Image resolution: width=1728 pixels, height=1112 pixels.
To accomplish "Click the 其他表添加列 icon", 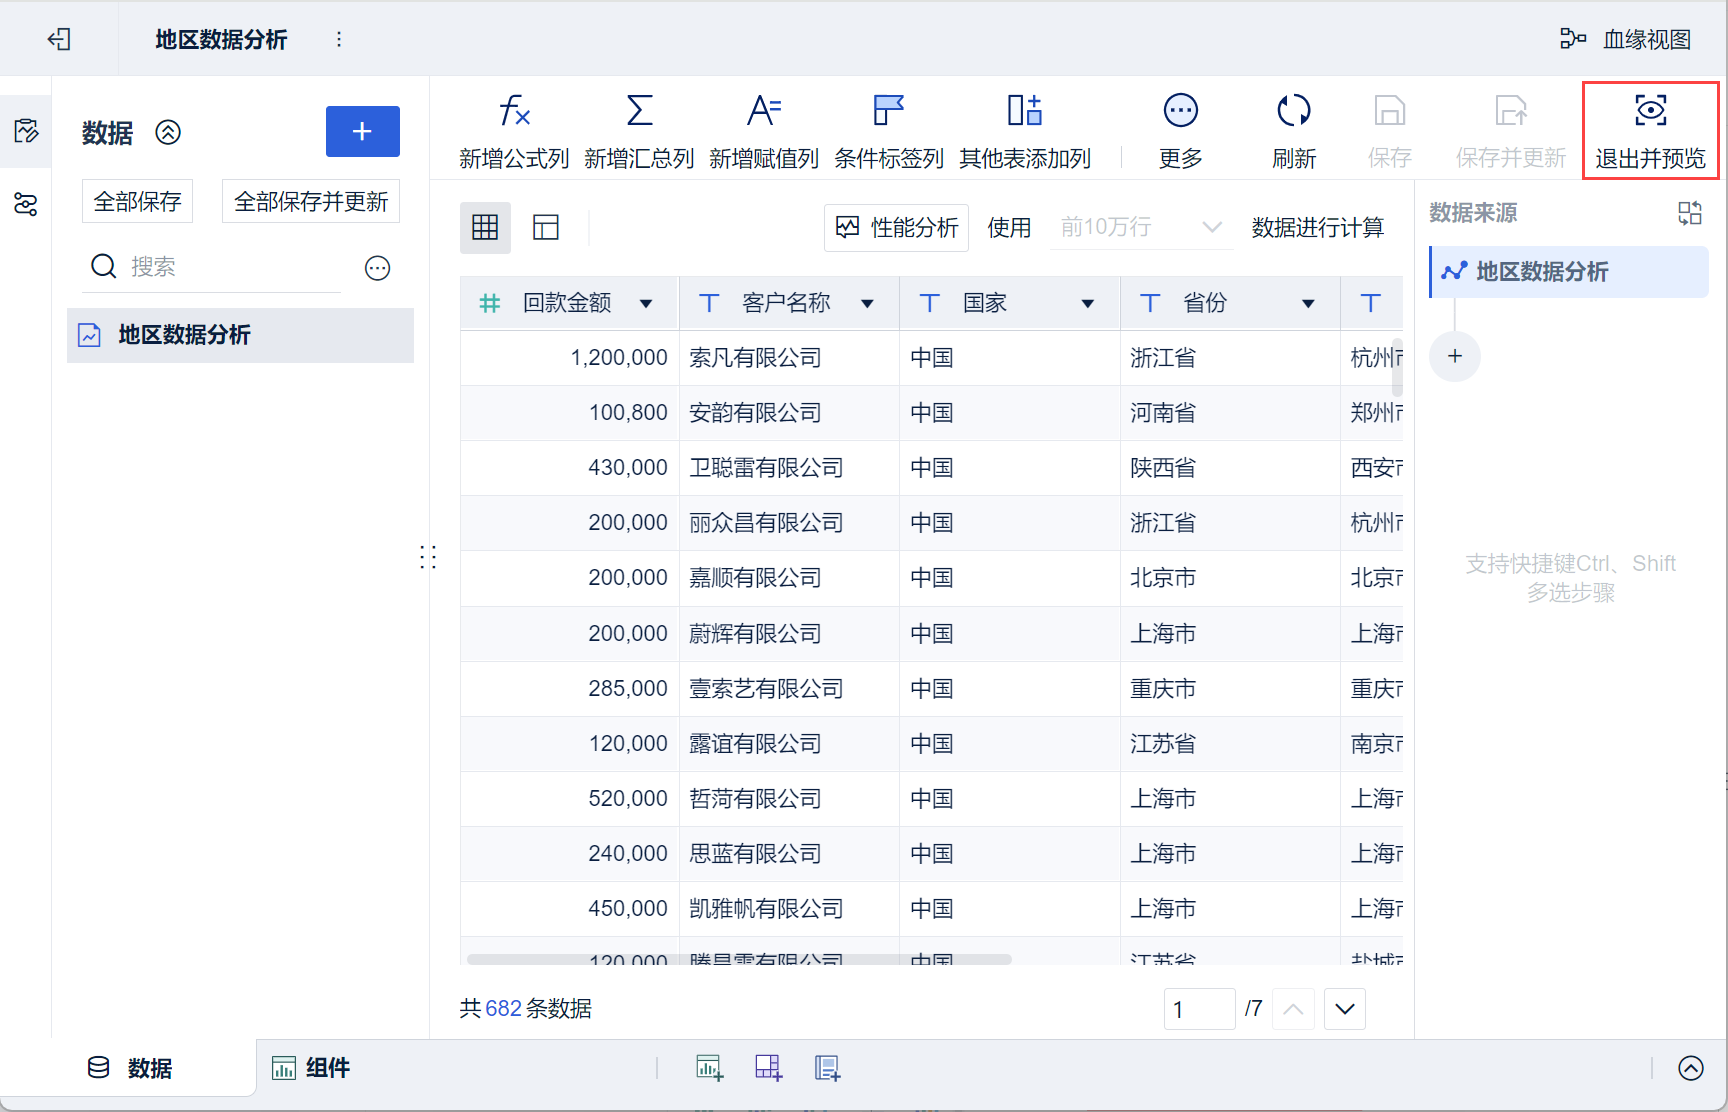I will click(x=1024, y=111).
